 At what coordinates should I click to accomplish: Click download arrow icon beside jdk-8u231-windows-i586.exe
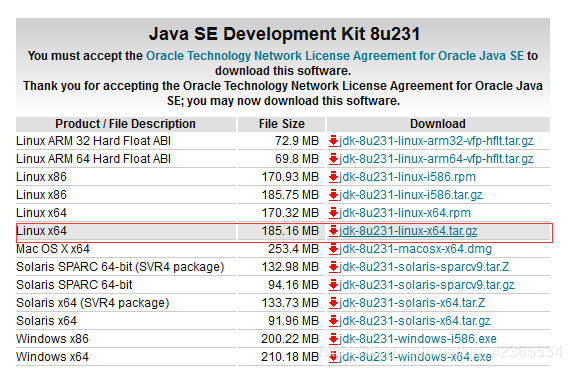[333, 339]
